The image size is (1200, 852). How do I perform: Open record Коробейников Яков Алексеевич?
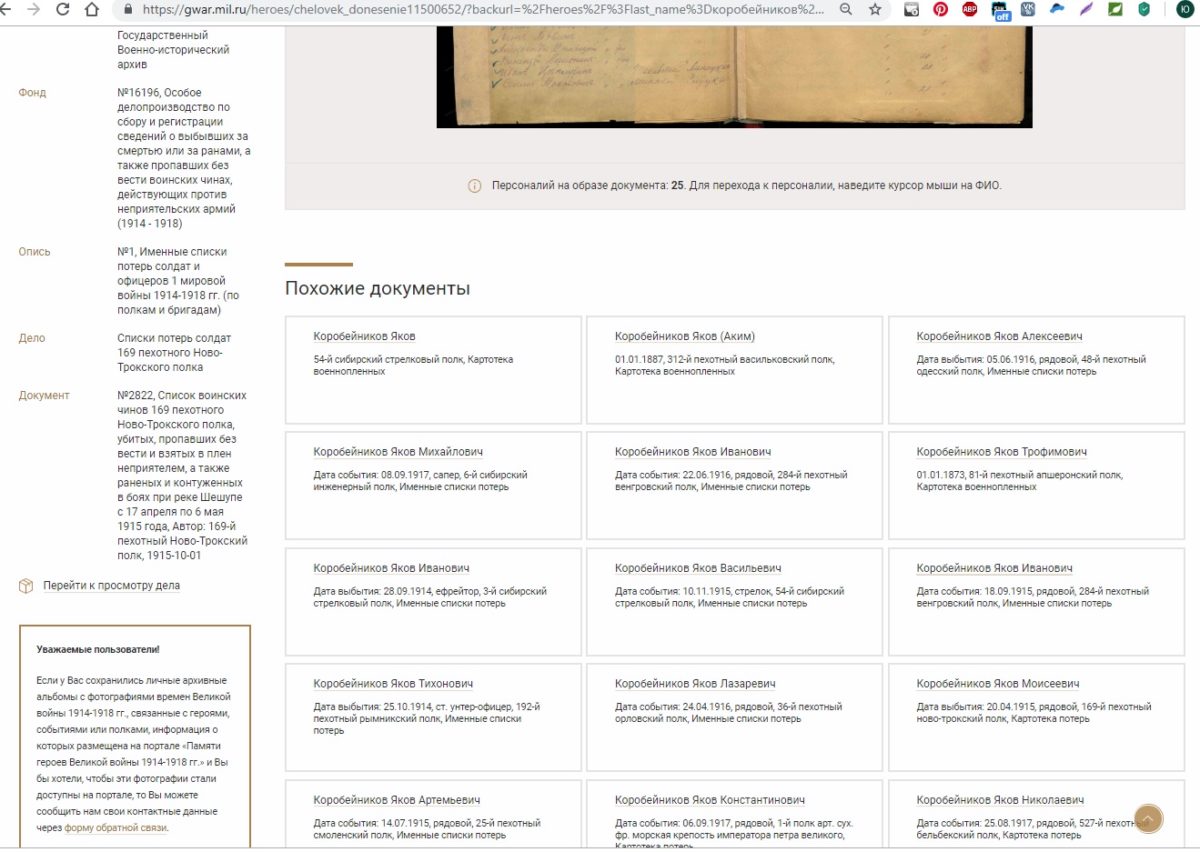(999, 336)
